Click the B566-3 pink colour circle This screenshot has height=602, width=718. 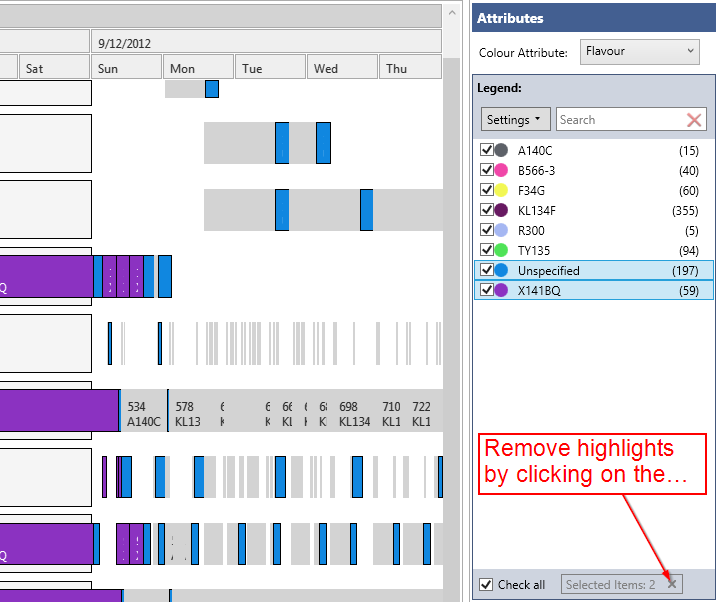[501, 170]
